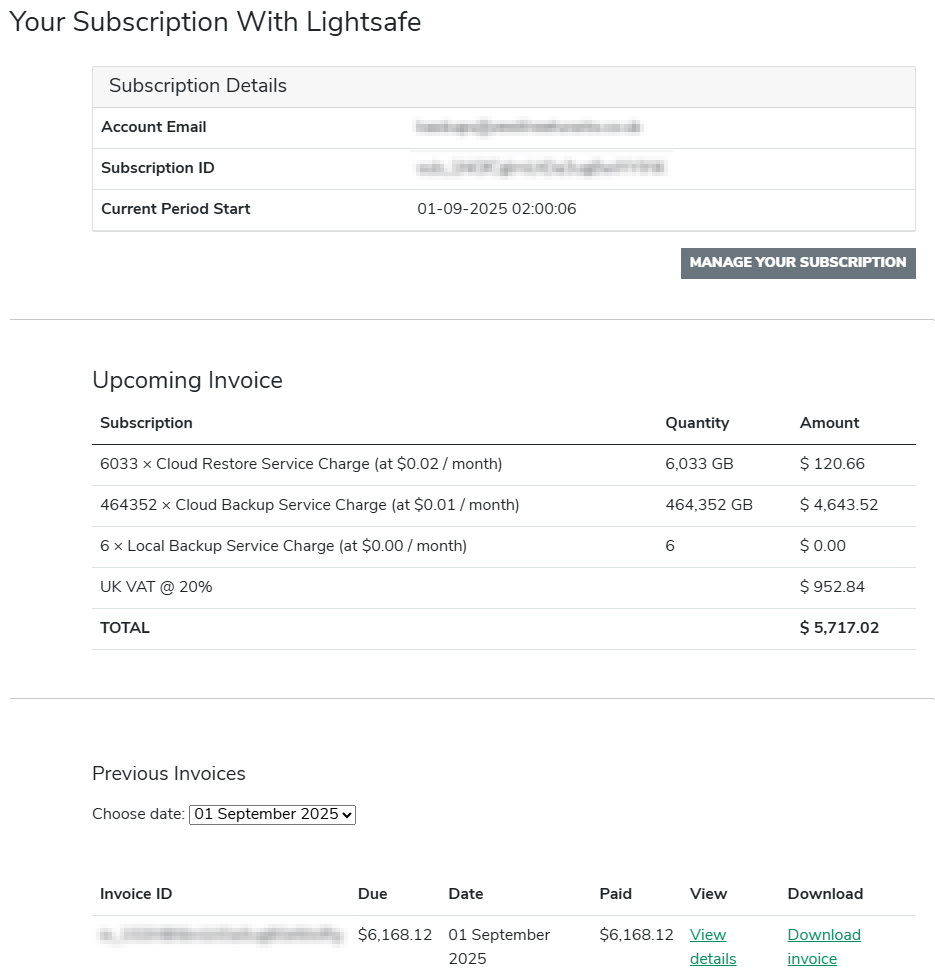935x980 pixels.
Task: Click the Upcoming Invoice heading
Action: (187, 380)
